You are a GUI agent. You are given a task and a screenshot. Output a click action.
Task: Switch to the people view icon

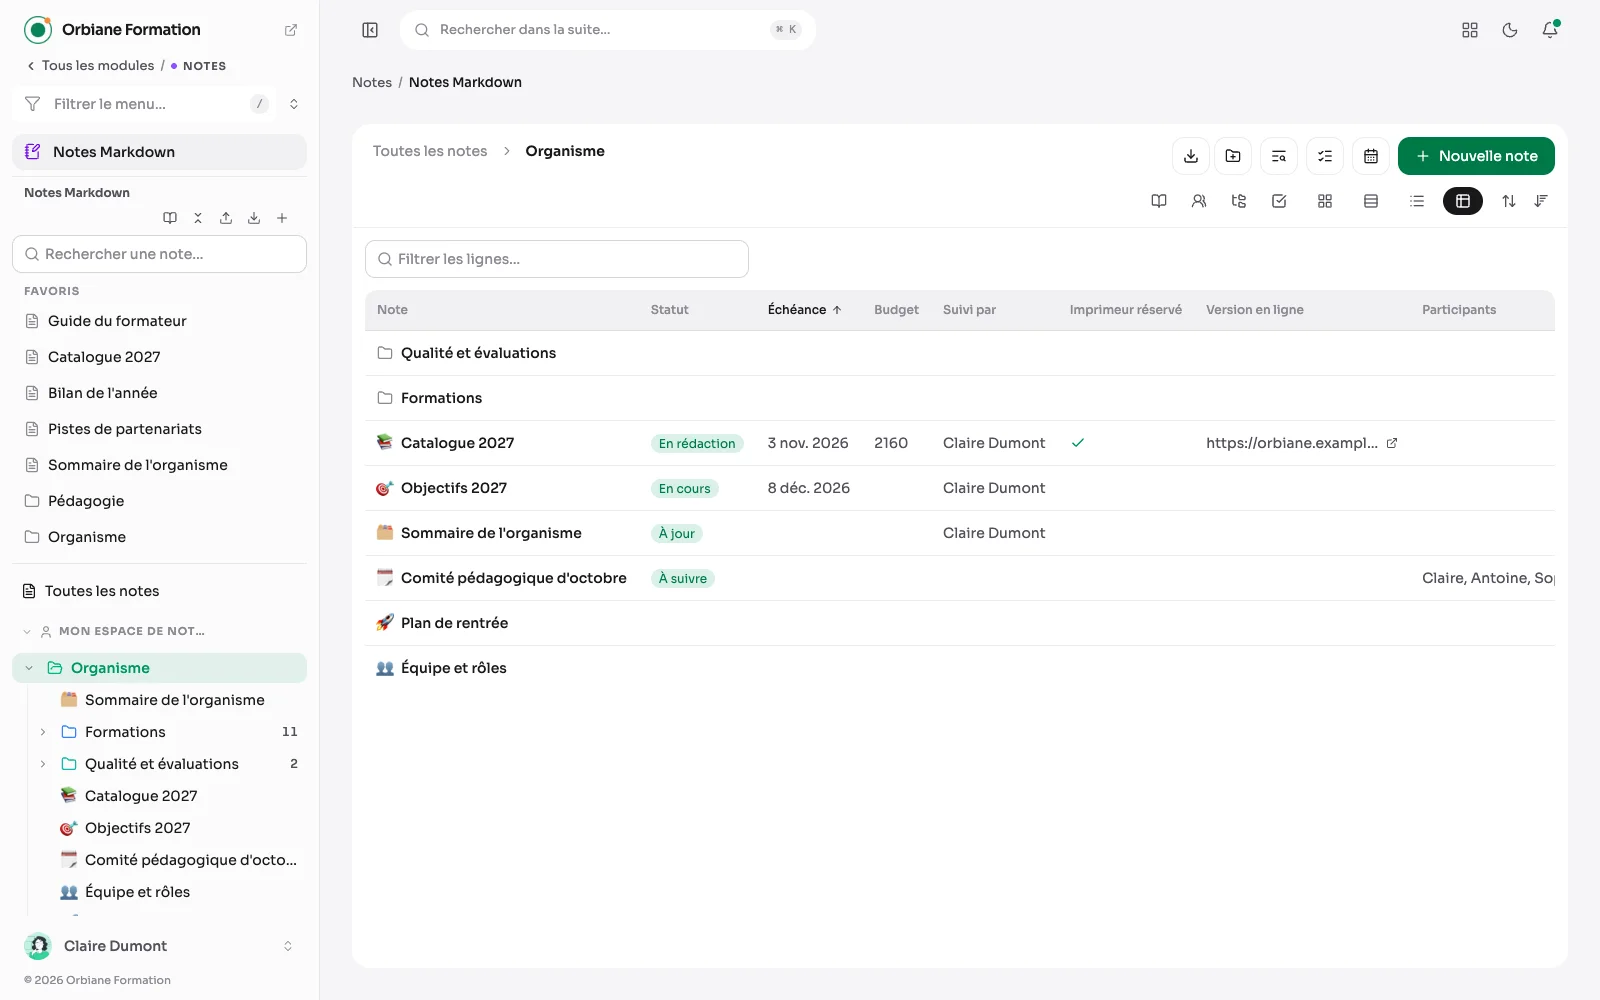point(1198,201)
